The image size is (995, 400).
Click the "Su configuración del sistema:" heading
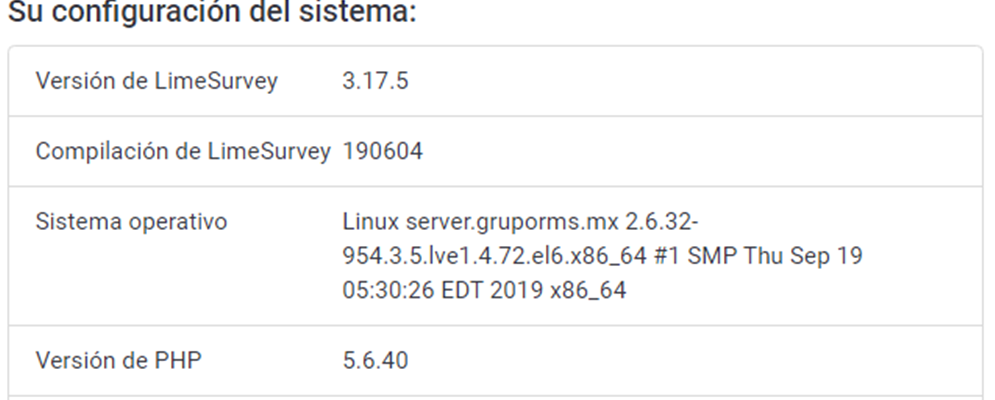click(210, 13)
